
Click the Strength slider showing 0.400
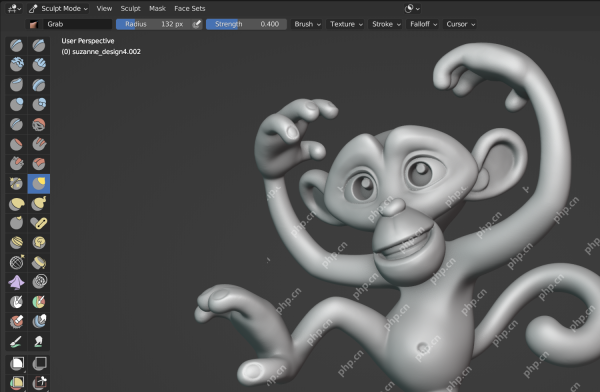(246, 24)
